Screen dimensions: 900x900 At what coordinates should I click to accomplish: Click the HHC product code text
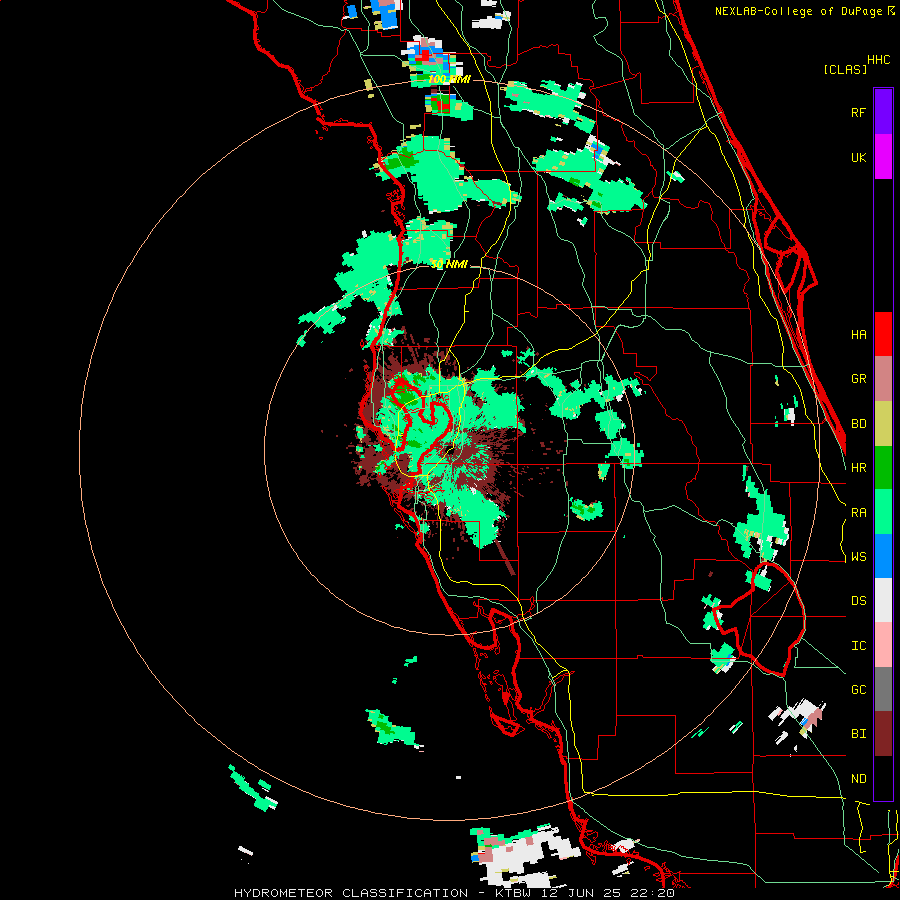click(x=879, y=60)
